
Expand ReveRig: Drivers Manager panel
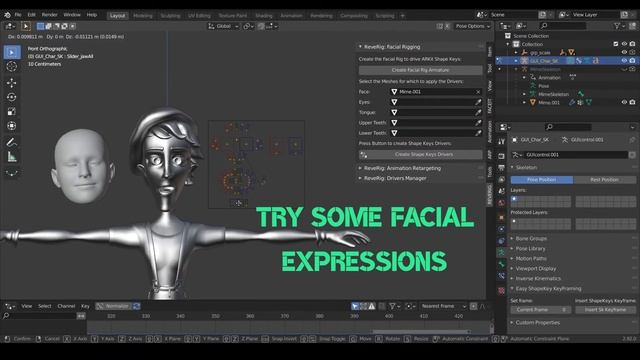click(360, 178)
